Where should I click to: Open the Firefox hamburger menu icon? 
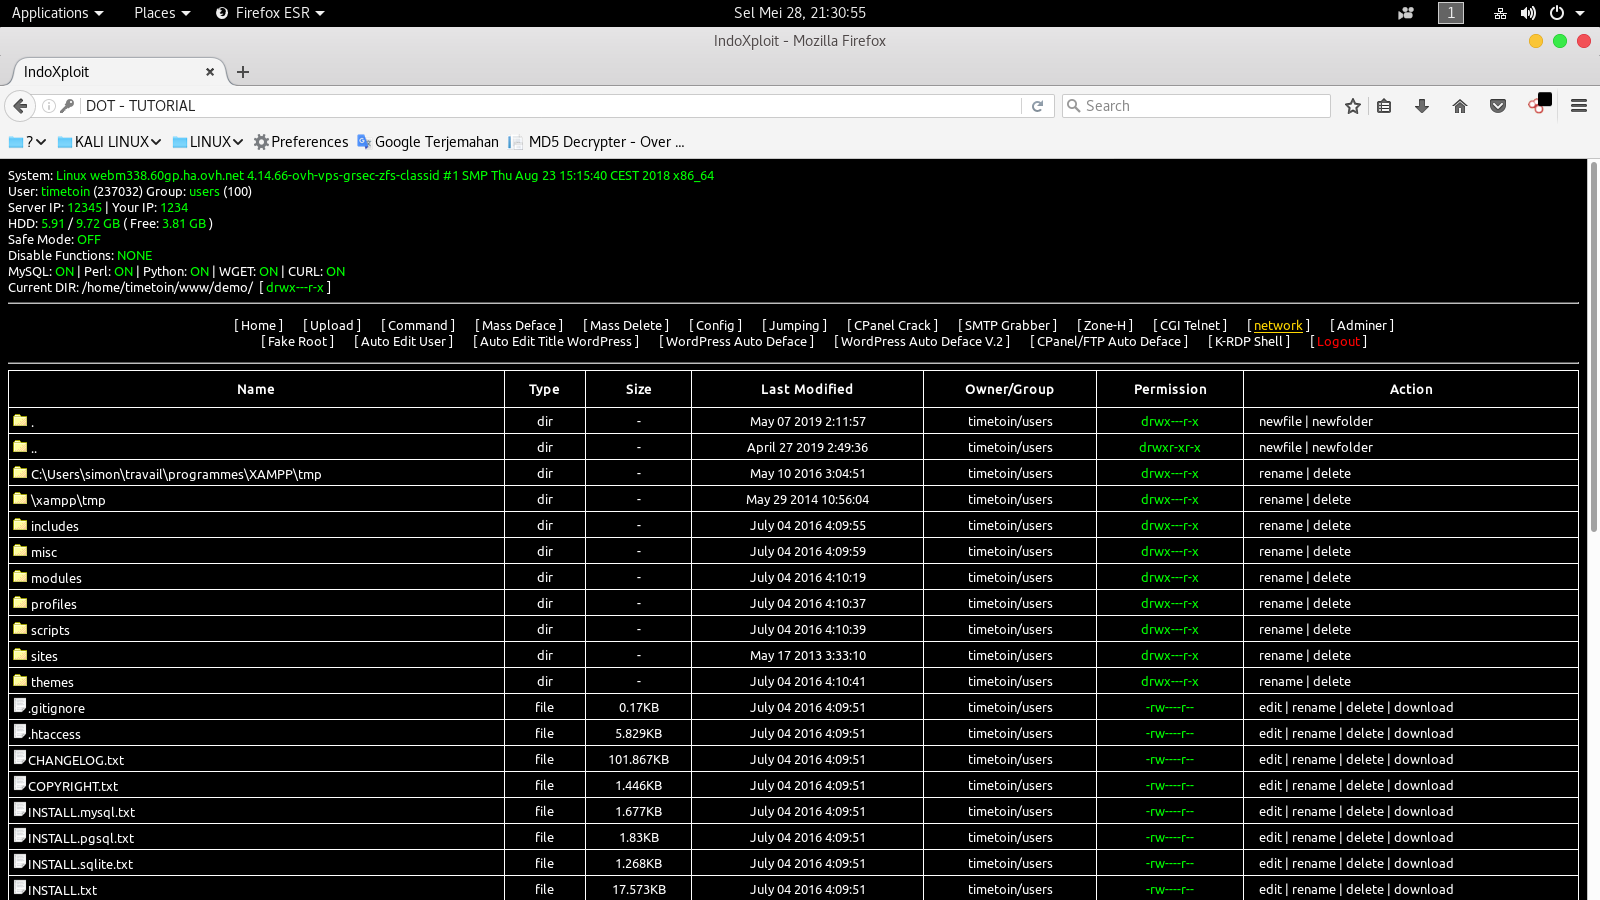(1579, 105)
